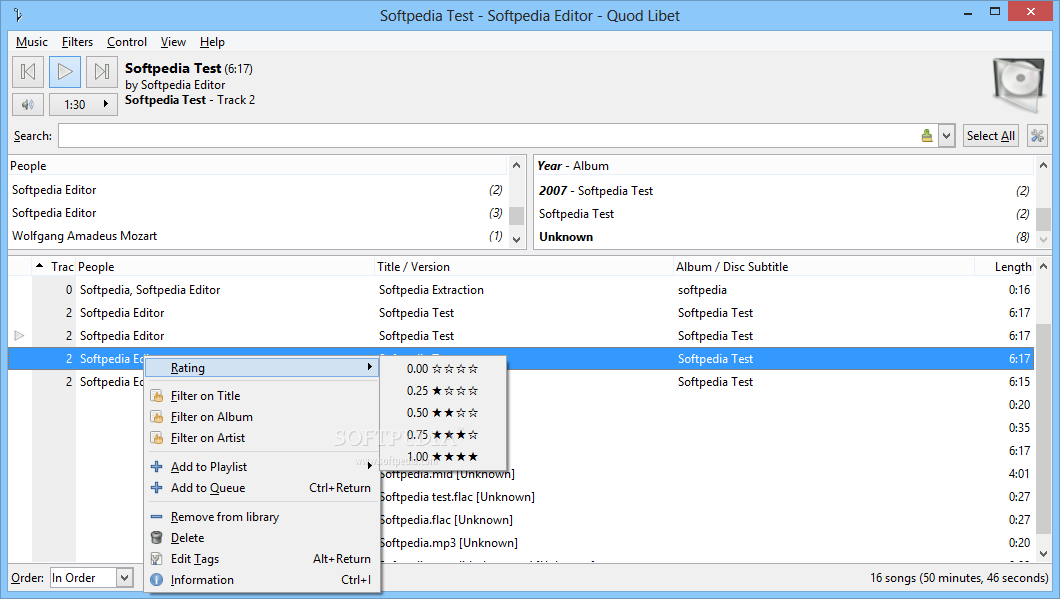Sort by the Length column header
Screen dimensions: 1060x599
click(x=1005, y=267)
